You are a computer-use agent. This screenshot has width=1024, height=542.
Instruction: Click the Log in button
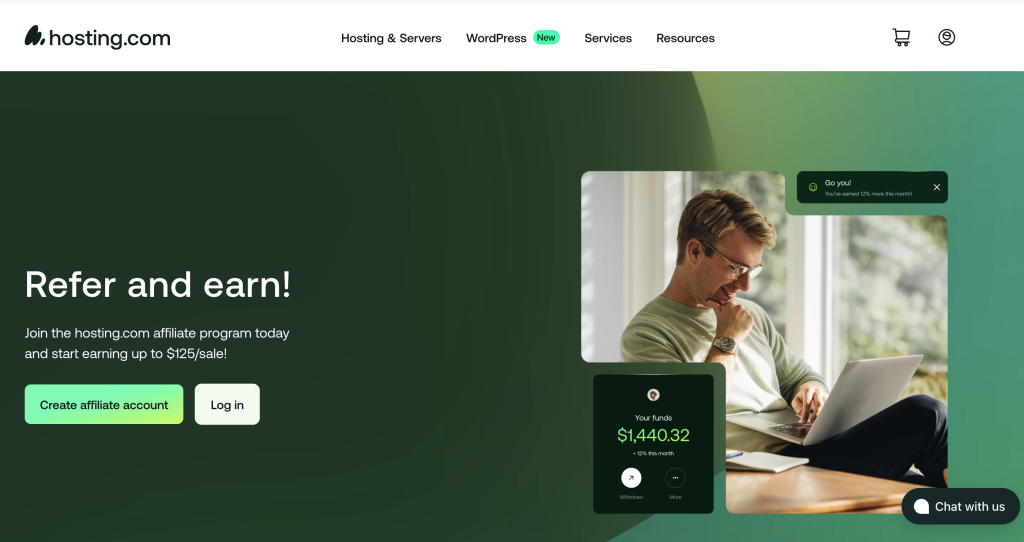coord(227,404)
